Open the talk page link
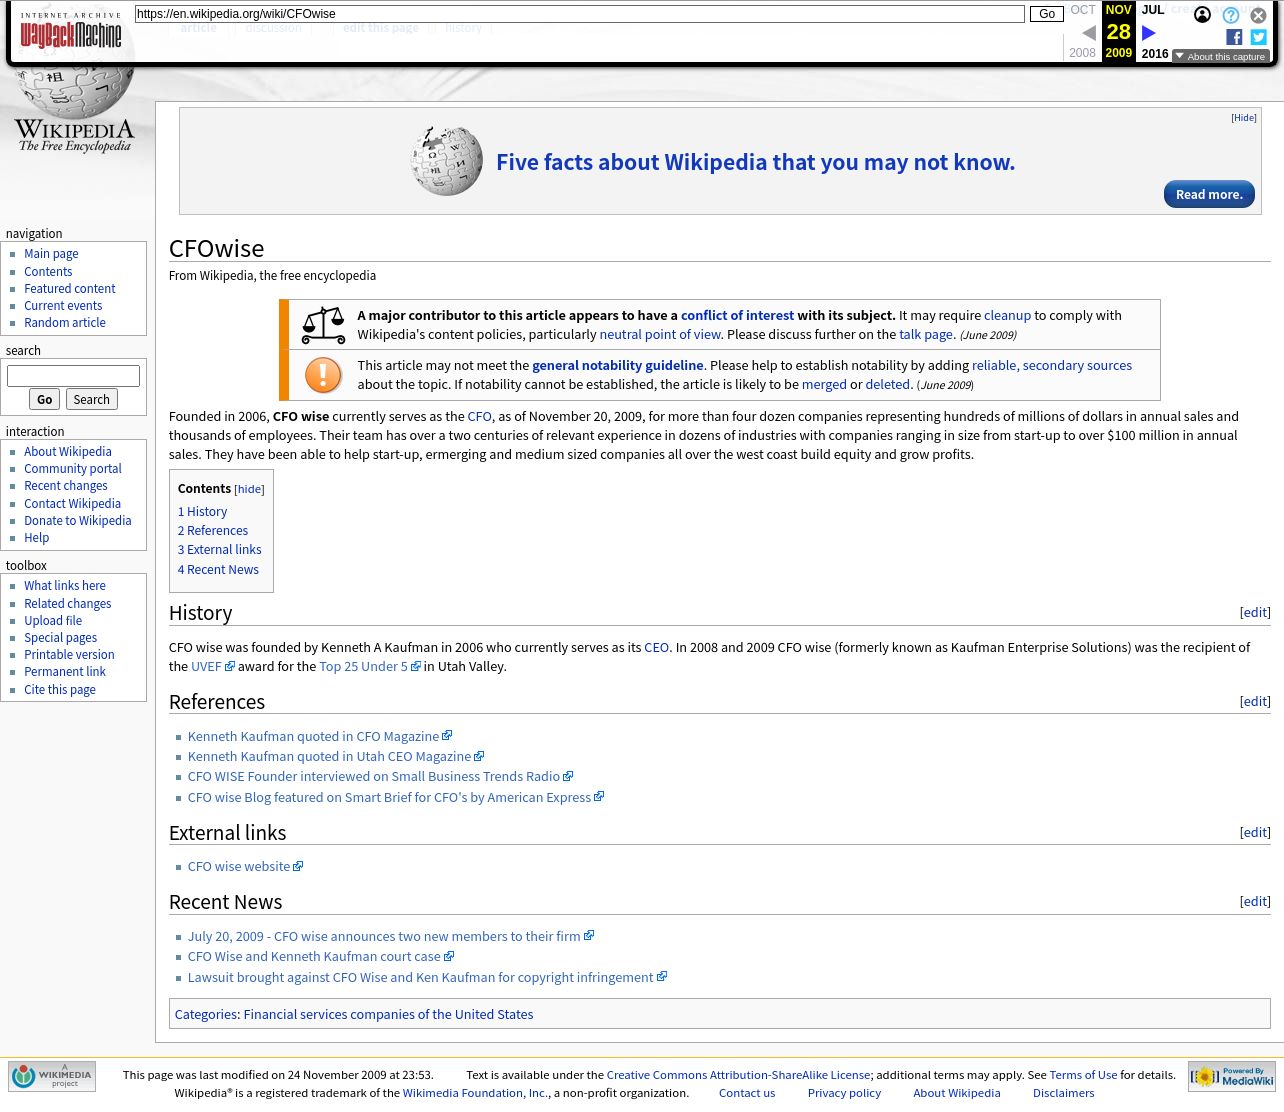This screenshot has width=1284, height=1112. [926, 335]
